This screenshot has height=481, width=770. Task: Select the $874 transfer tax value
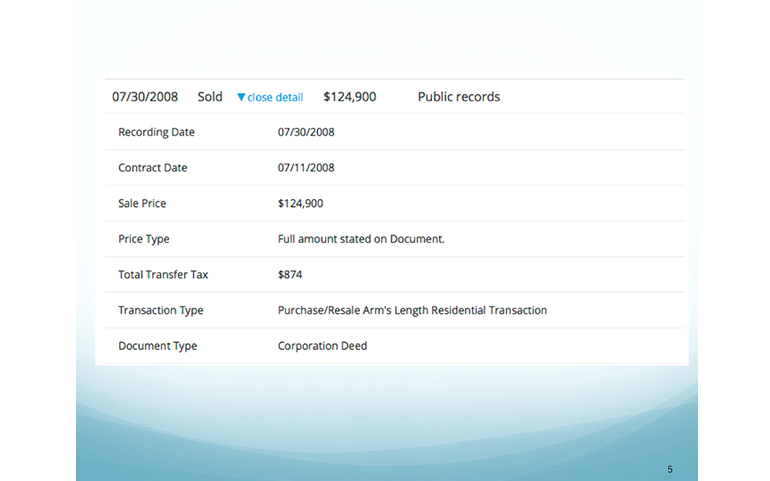[x=290, y=274]
